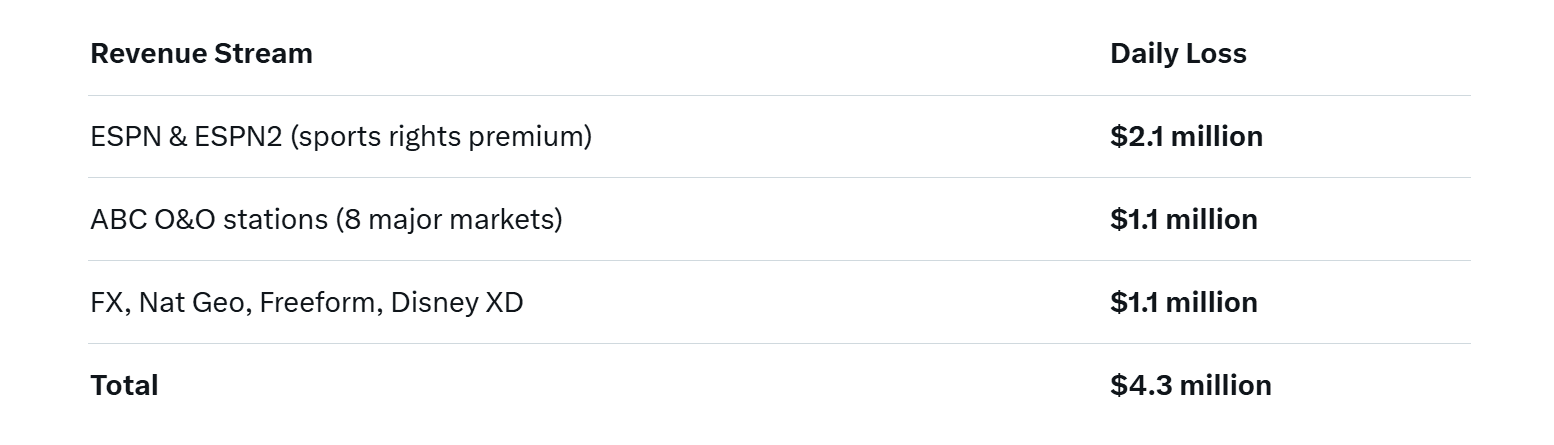Click the "(8 major markets)" text
1554x445 pixels.
point(449,219)
